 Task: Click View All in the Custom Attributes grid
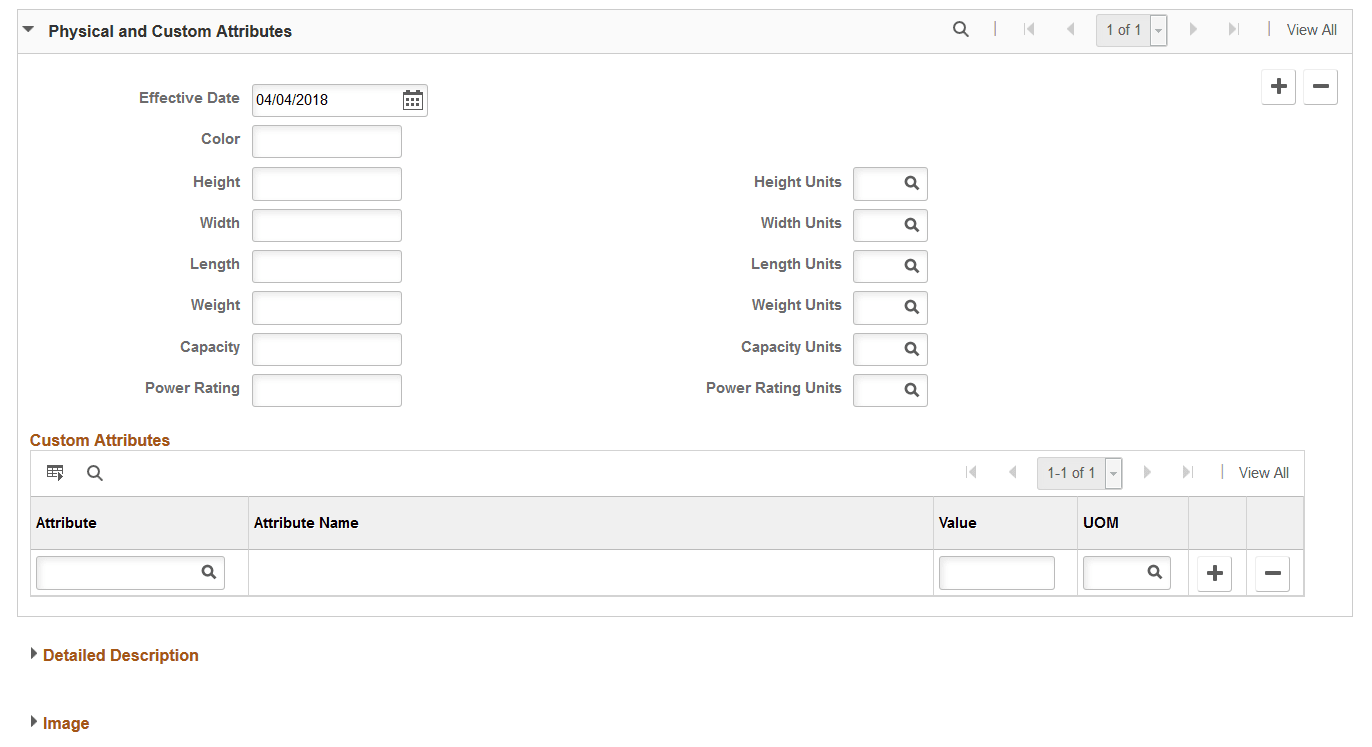pyautogui.click(x=1263, y=472)
